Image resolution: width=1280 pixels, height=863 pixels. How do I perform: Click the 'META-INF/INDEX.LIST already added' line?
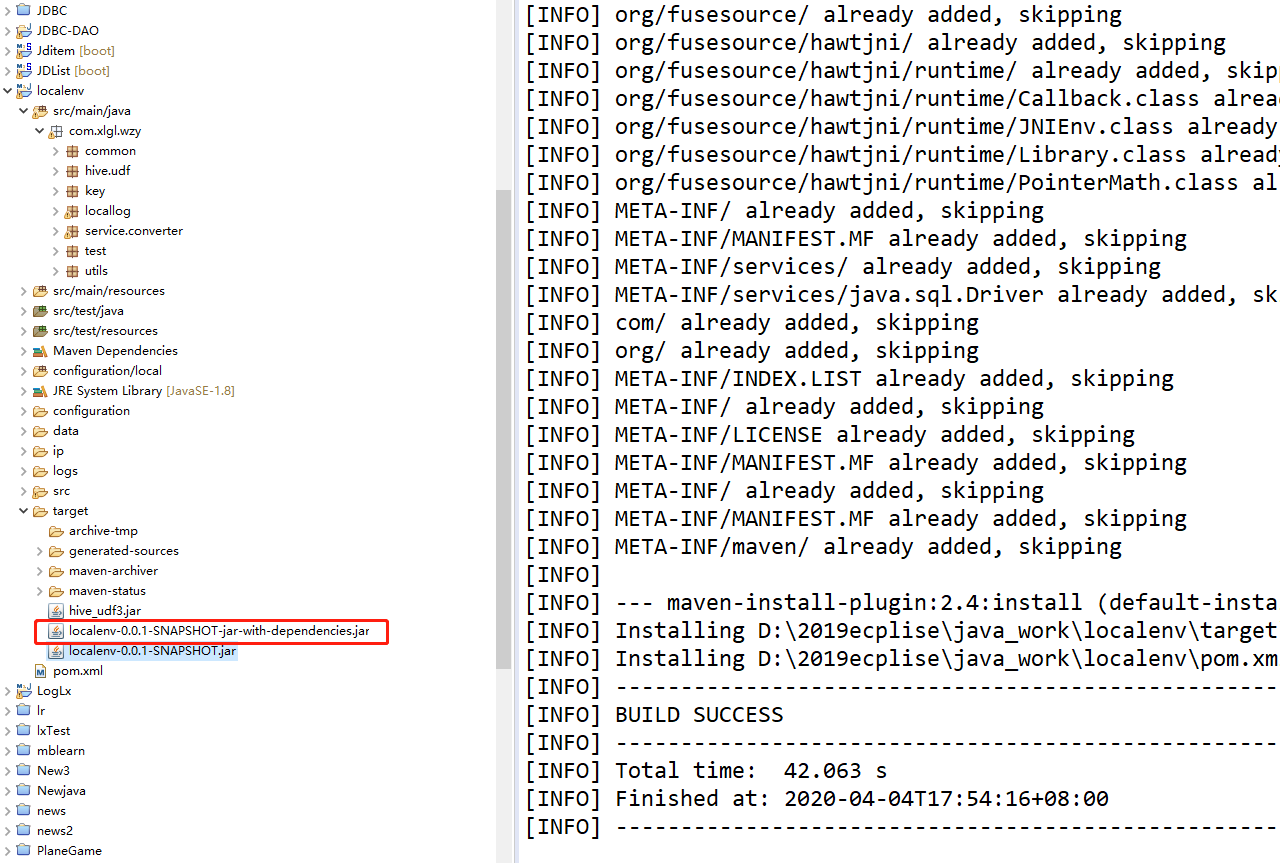point(850,378)
